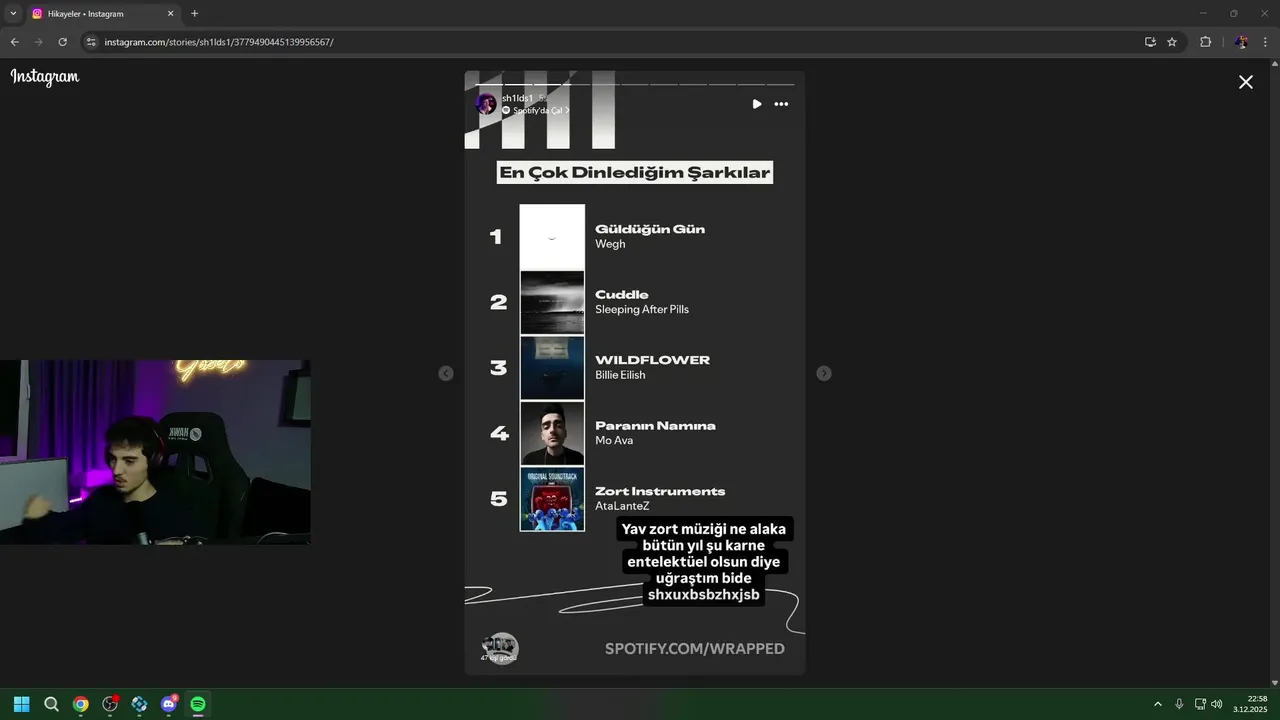Reload the Instagram page

coord(62,42)
